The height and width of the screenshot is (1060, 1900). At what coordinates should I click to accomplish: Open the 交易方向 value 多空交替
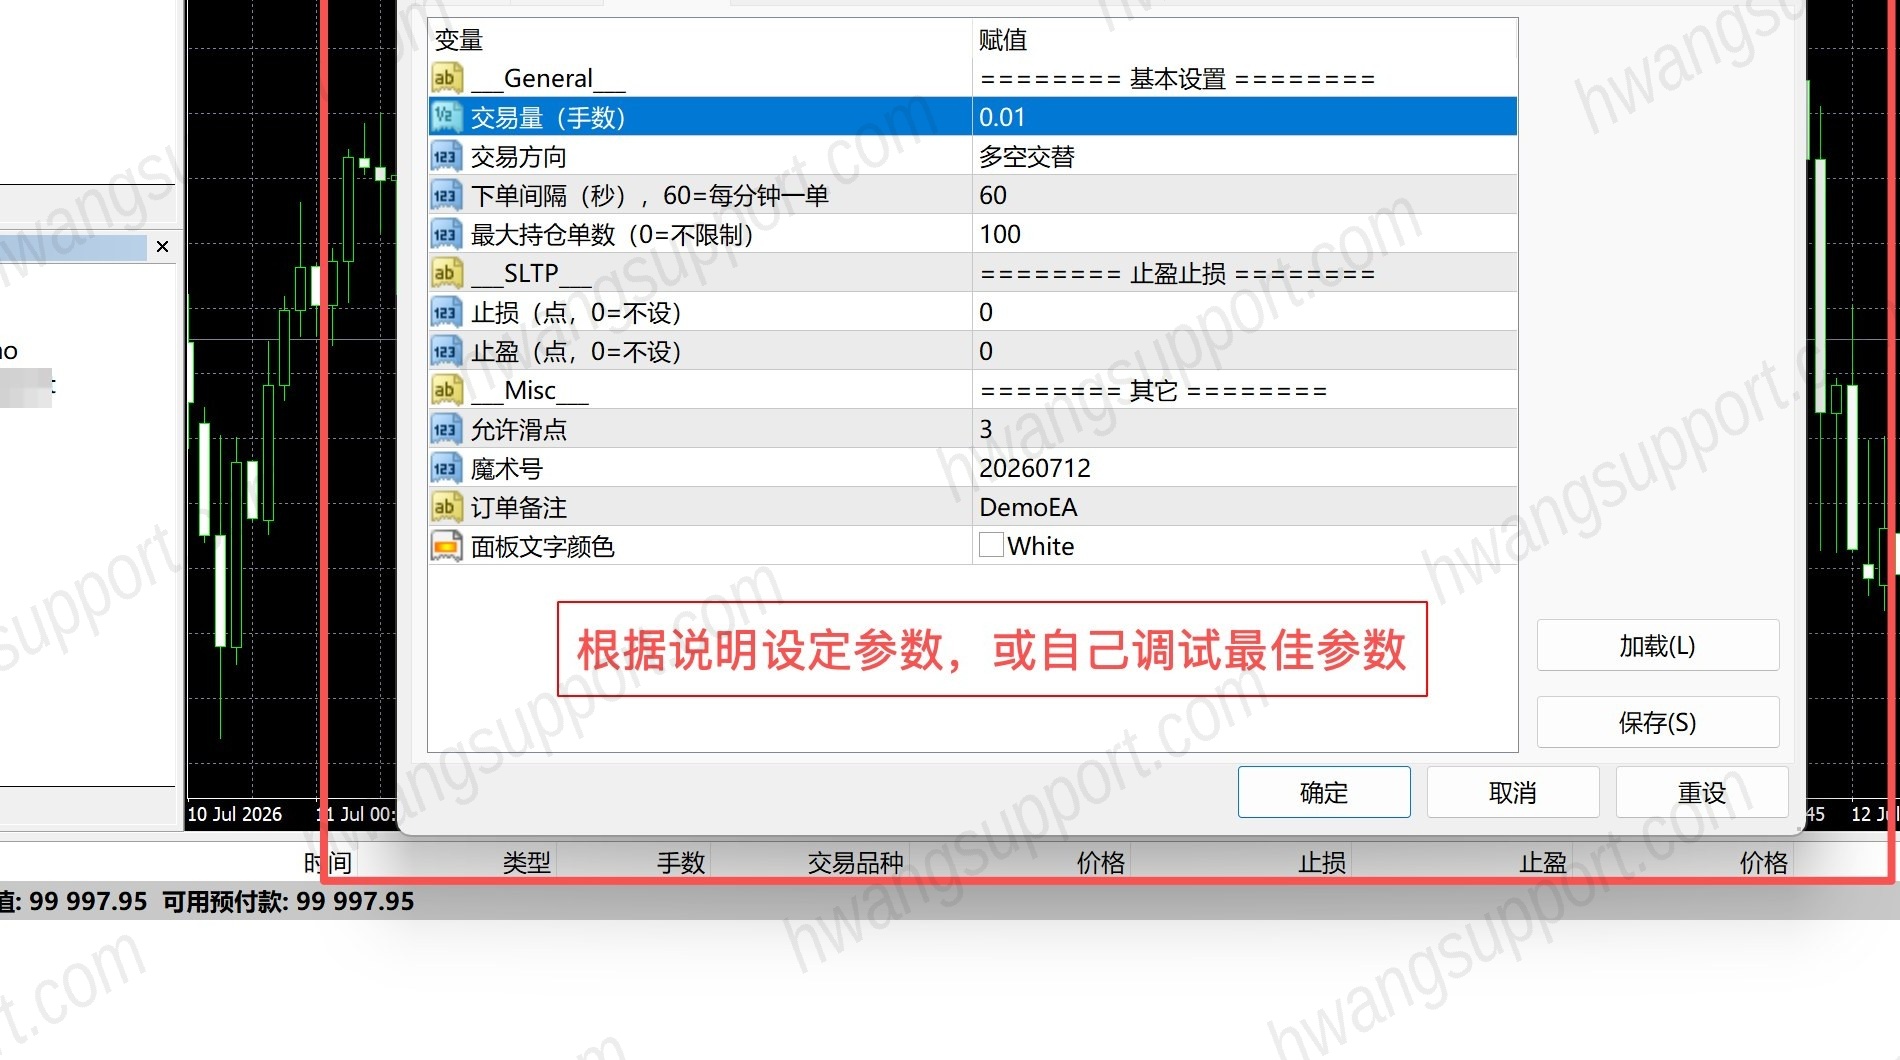[1244, 156]
